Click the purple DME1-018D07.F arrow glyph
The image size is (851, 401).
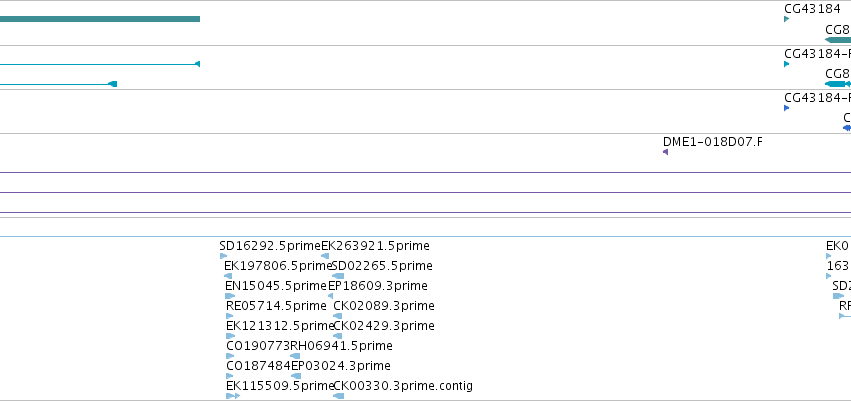pos(665,152)
